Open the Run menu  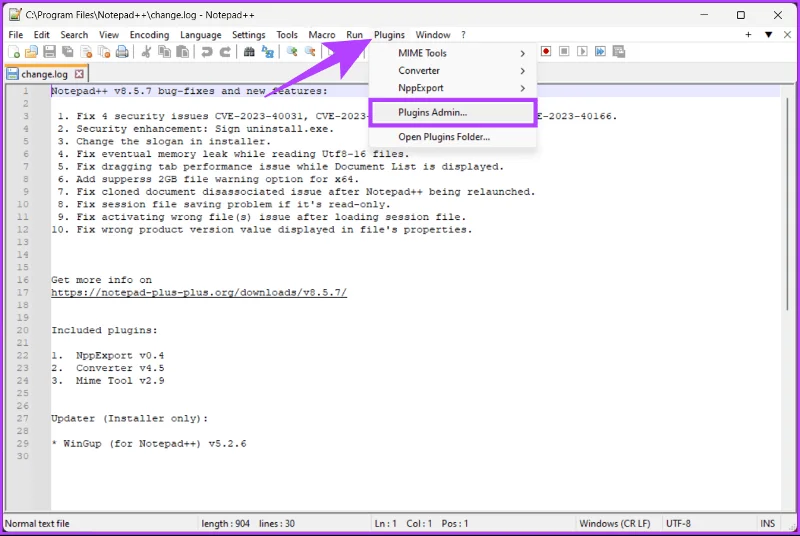point(355,35)
